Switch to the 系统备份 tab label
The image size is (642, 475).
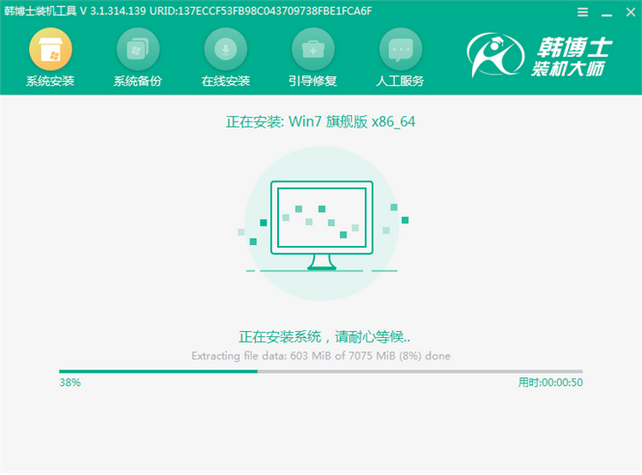pyautogui.click(x=137, y=81)
